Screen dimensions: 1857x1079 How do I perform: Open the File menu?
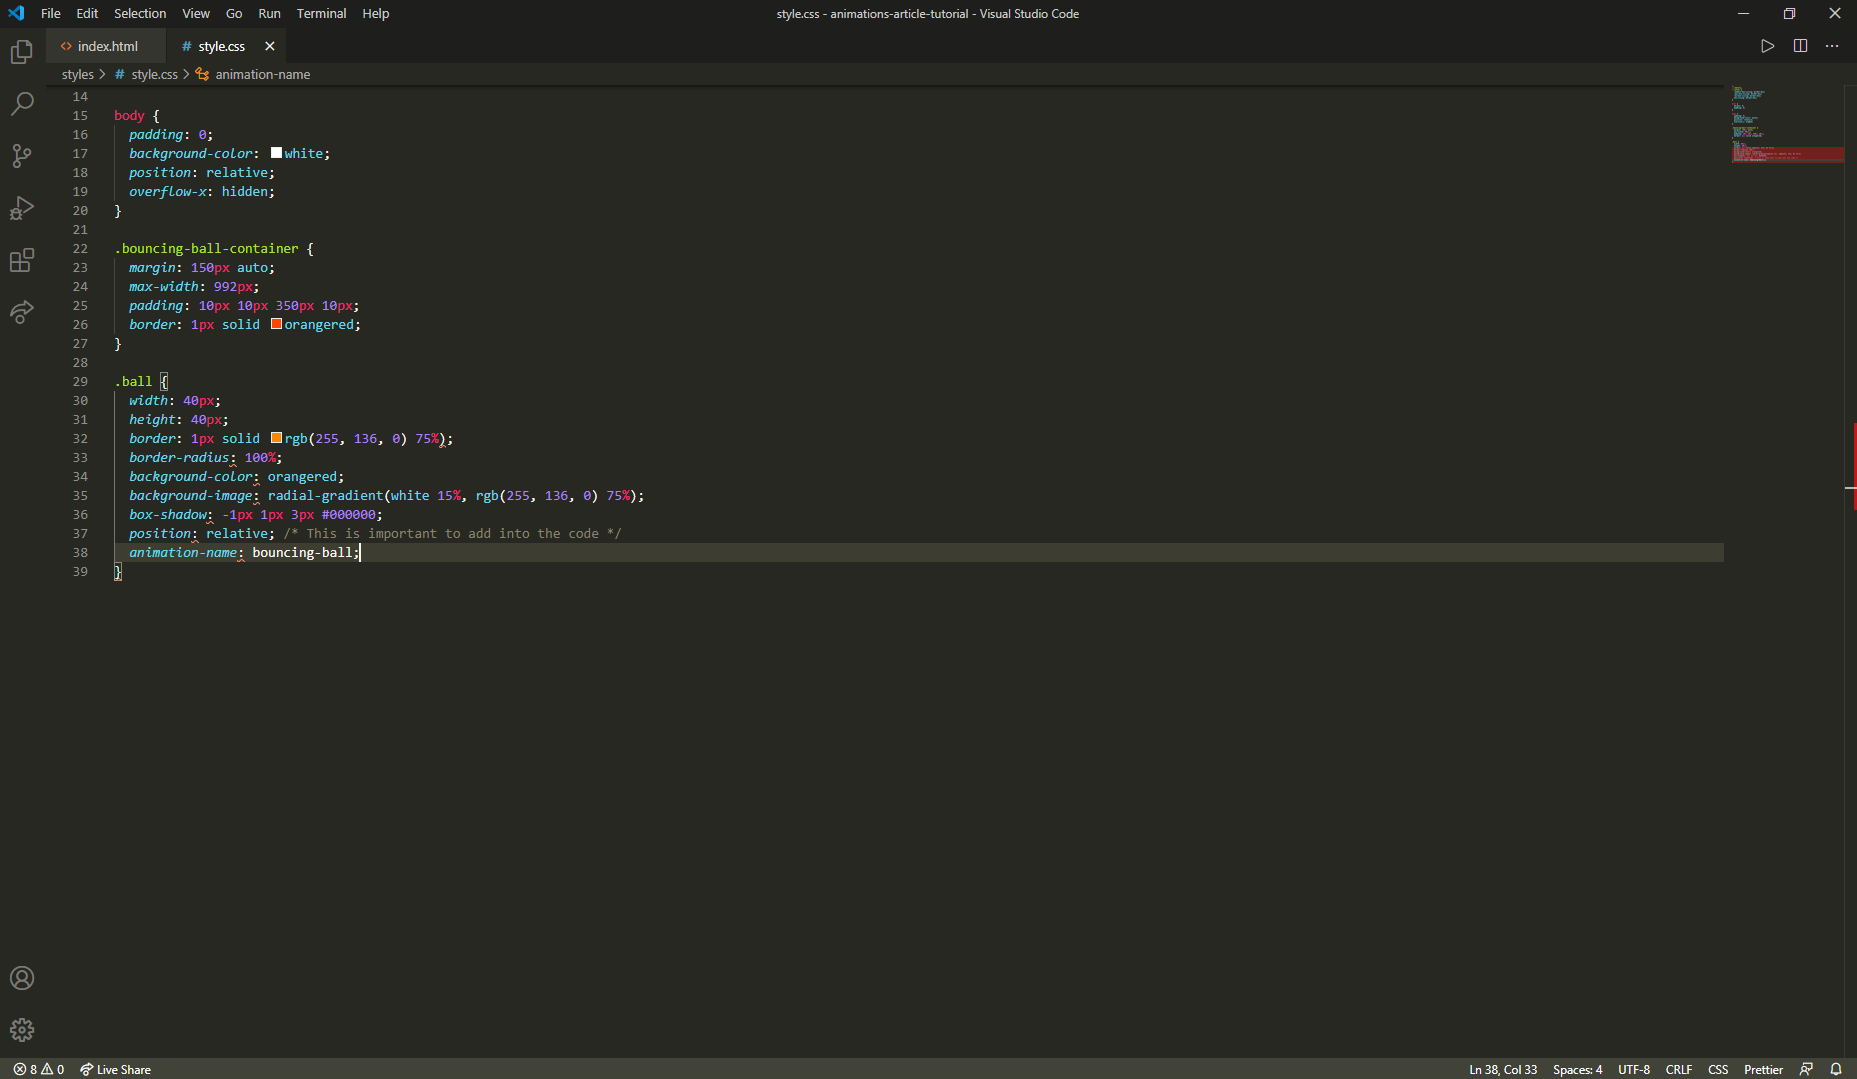[x=51, y=13]
